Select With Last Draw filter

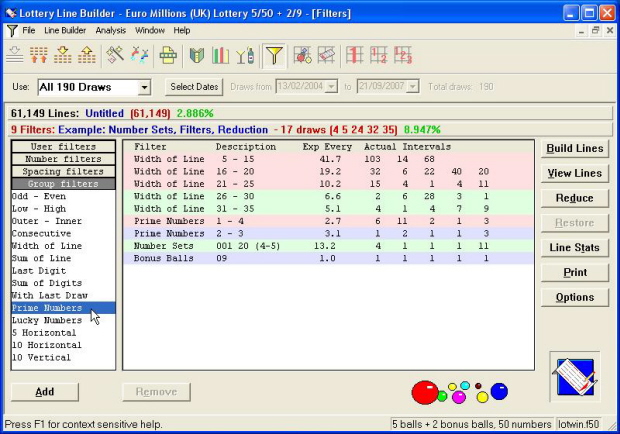pyautogui.click(x=64, y=295)
